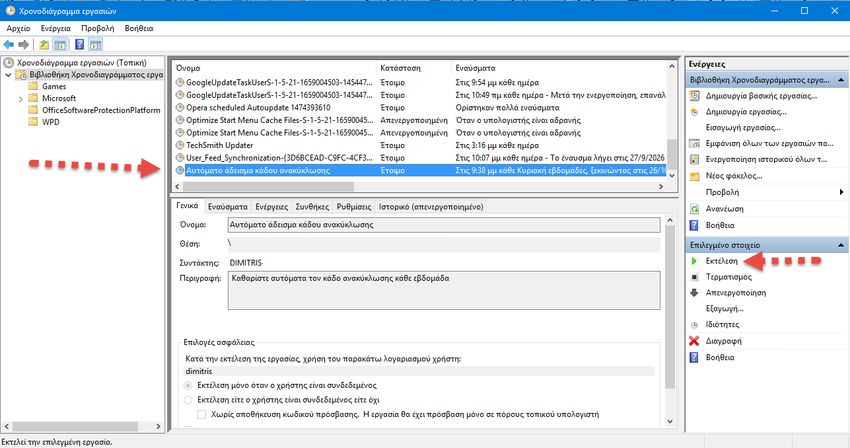
Task: Toggle checkbox Χωρίς αποθήκευση κωδικού πρόσβασης
Action: [x=202, y=415]
